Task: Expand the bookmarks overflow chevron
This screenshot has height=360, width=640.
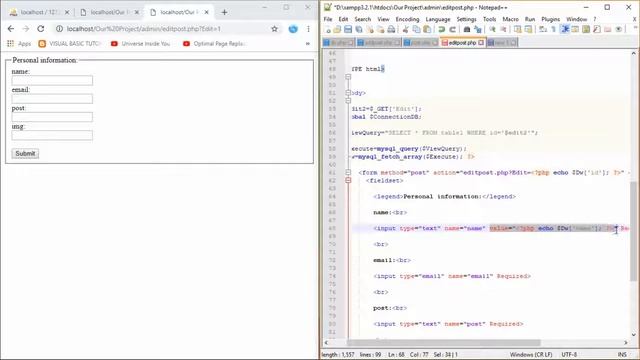Action: [x=308, y=44]
